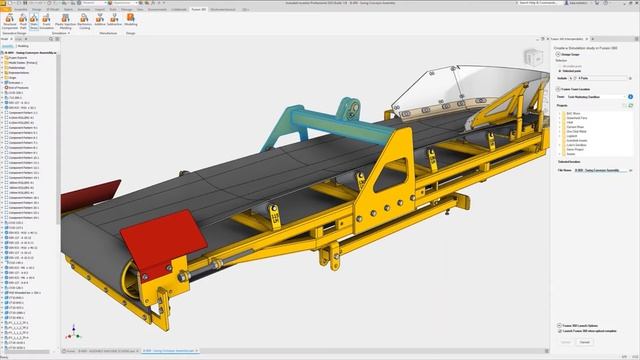This screenshot has height=360, width=640.
Task: Select 'Cement Mixer' in Projects list
Action: click(x=575, y=127)
